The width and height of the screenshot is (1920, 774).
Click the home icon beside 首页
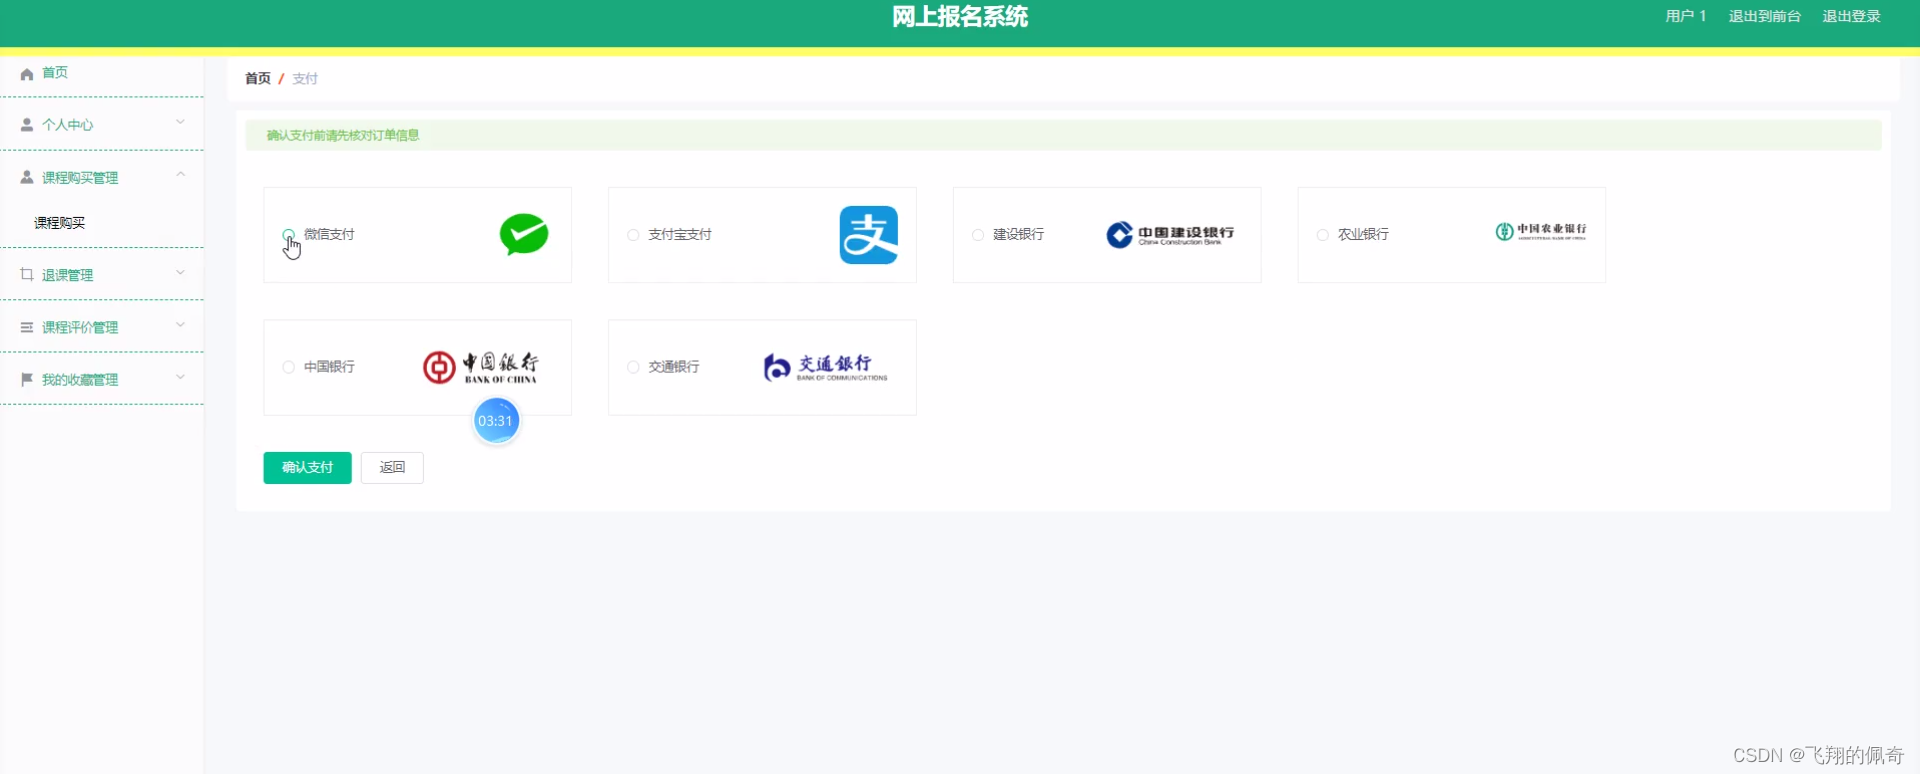[x=27, y=74]
